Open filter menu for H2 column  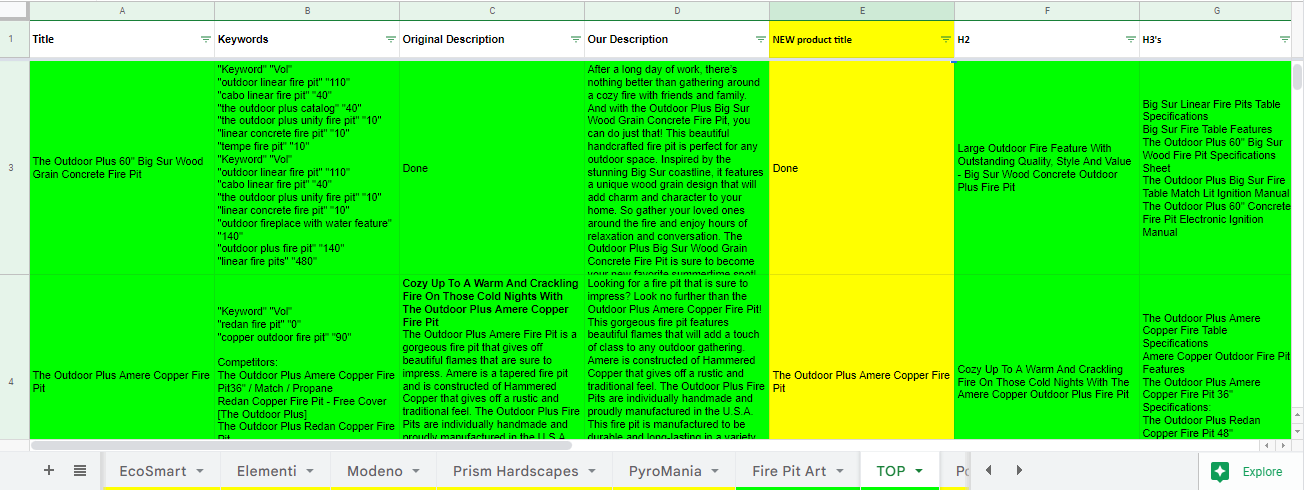(1130, 40)
